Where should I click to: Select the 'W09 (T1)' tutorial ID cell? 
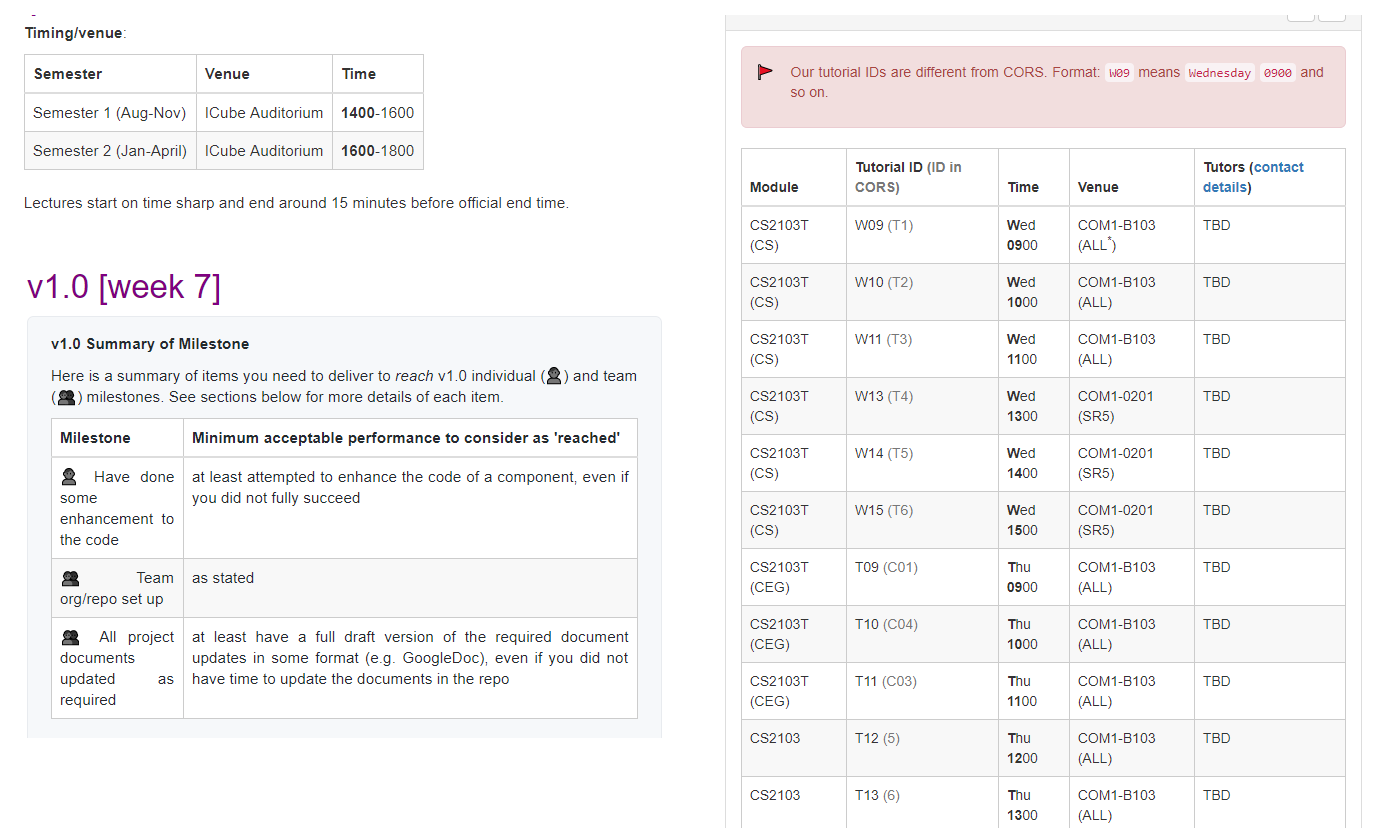922,235
